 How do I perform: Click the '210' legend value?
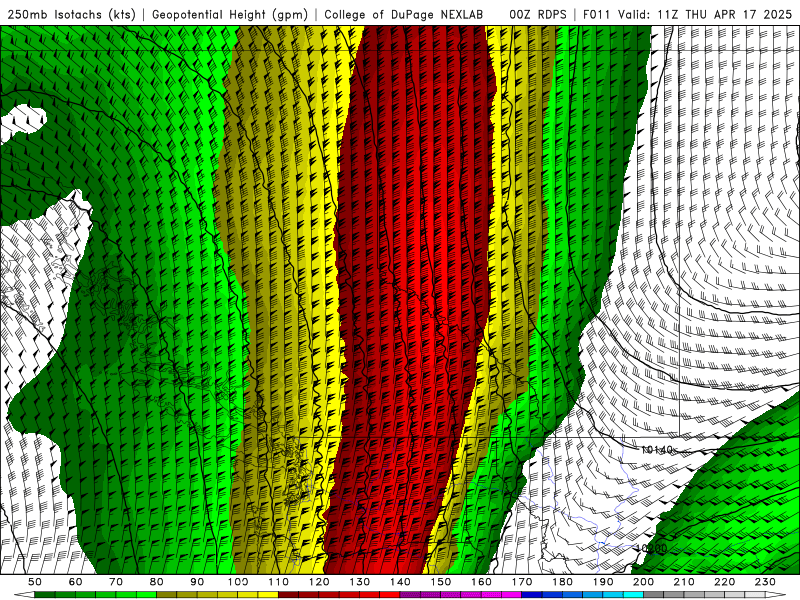(684, 582)
